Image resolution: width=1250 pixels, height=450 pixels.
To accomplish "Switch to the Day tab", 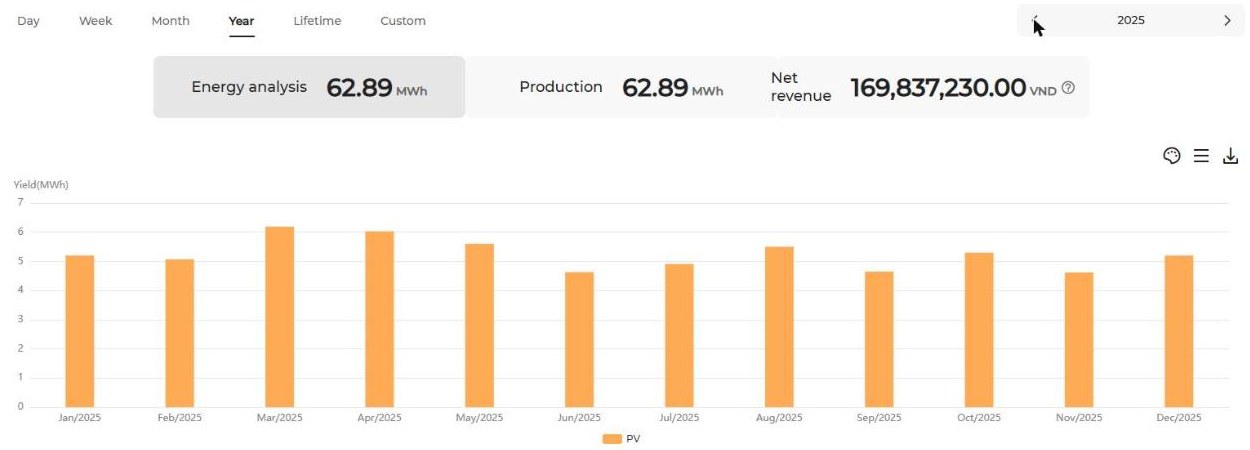I will click(x=28, y=21).
